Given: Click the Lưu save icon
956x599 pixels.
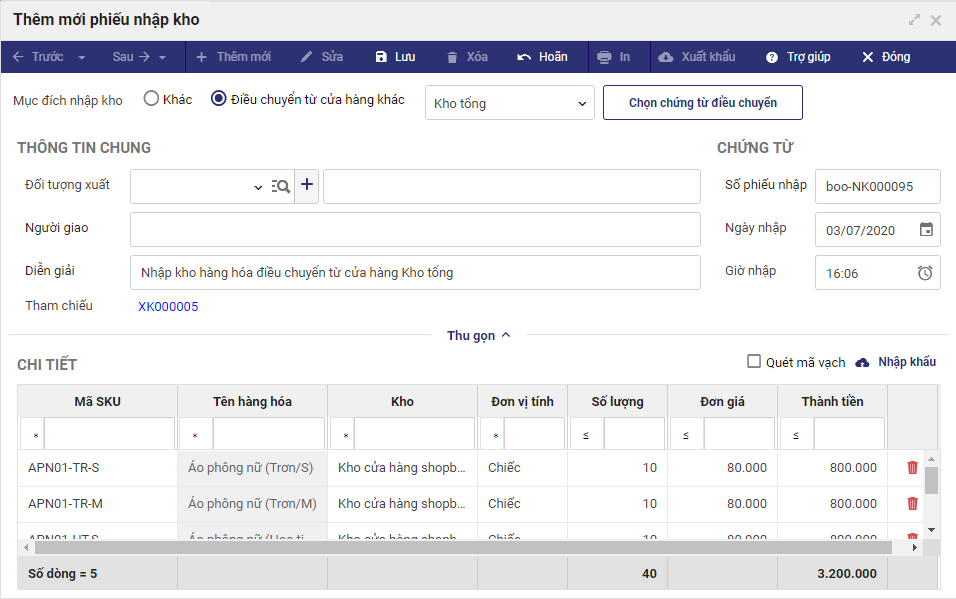Looking at the screenshot, I should [x=381, y=57].
